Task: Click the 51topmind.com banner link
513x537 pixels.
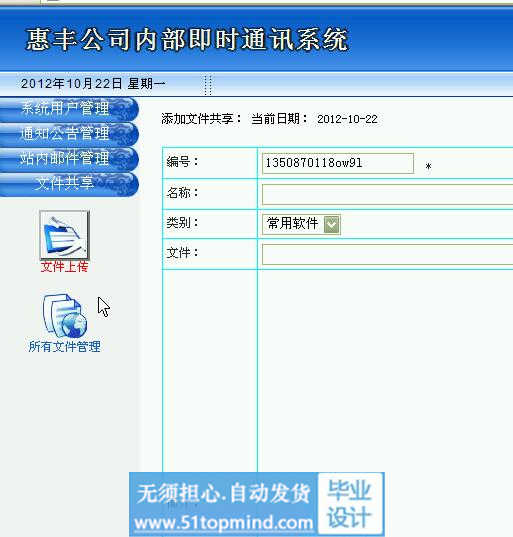Action: pyautogui.click(x=223, y=523)
